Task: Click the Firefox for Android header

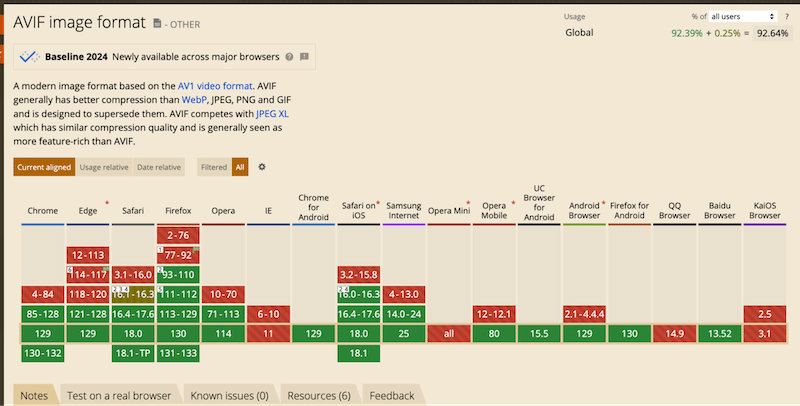Action: (630, 210)
